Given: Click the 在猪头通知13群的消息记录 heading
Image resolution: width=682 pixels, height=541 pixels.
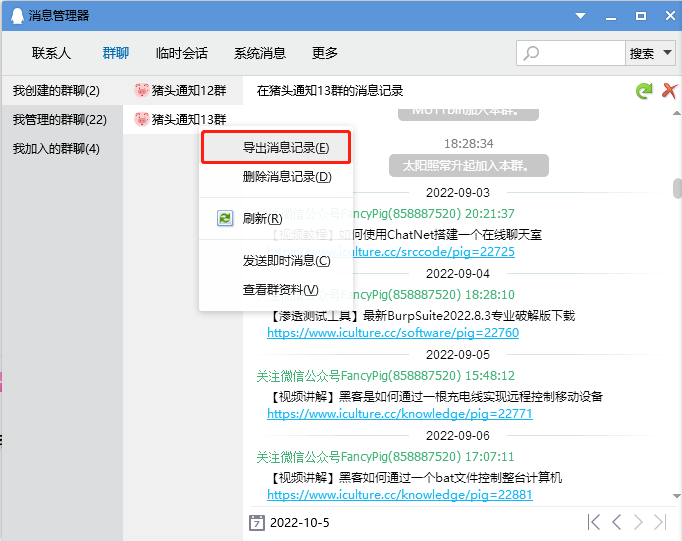Looking at the screenshot, I should click(330, 90).
